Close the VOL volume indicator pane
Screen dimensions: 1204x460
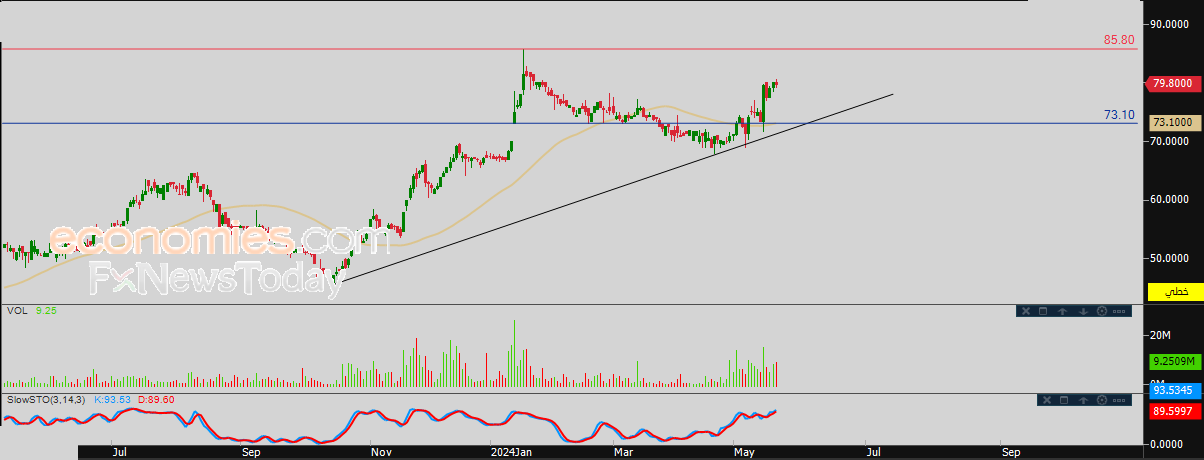click(x=1026, y=311)
